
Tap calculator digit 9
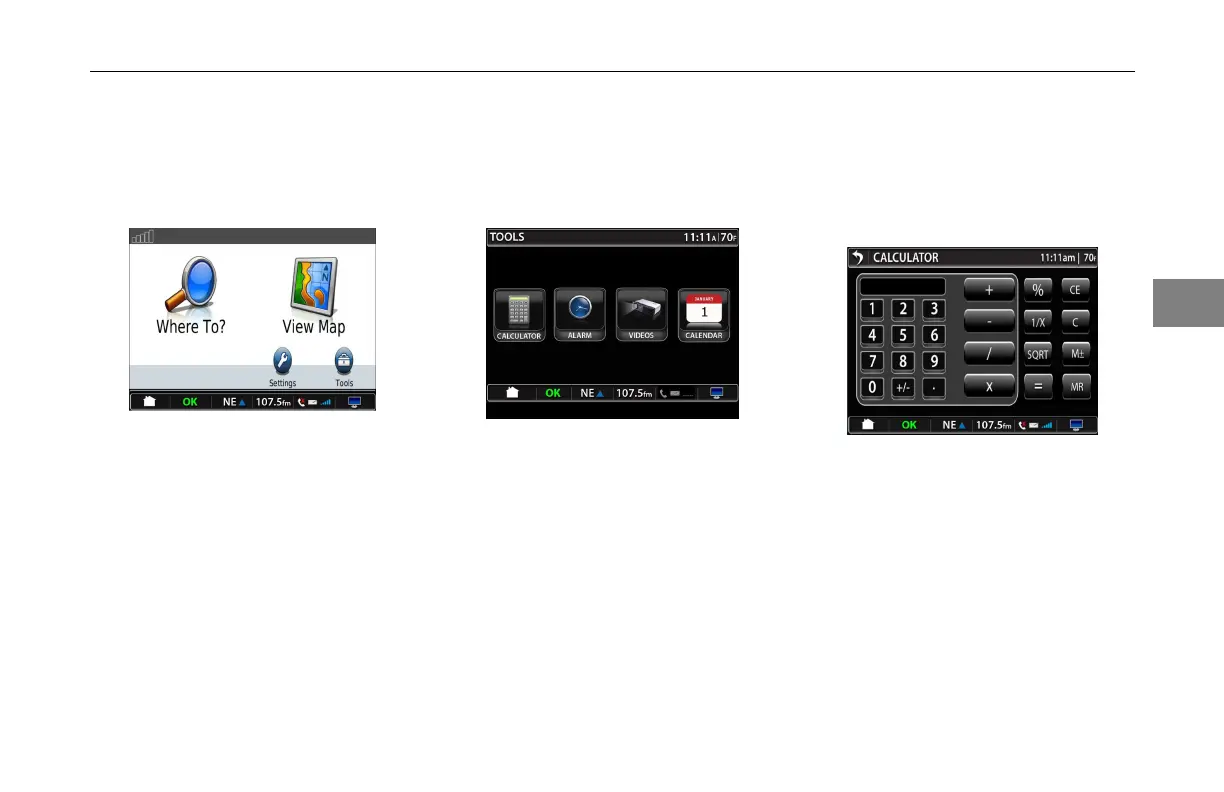934,361
